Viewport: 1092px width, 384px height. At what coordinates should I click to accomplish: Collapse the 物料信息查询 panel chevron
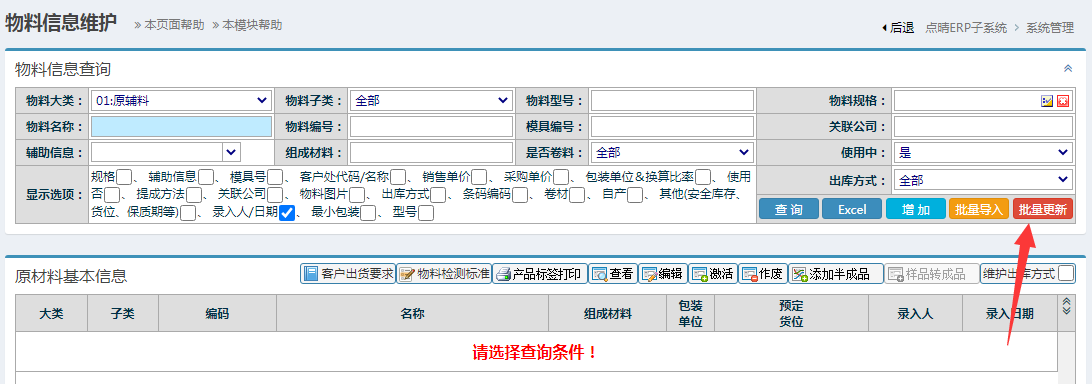[x=1068, y=68]
